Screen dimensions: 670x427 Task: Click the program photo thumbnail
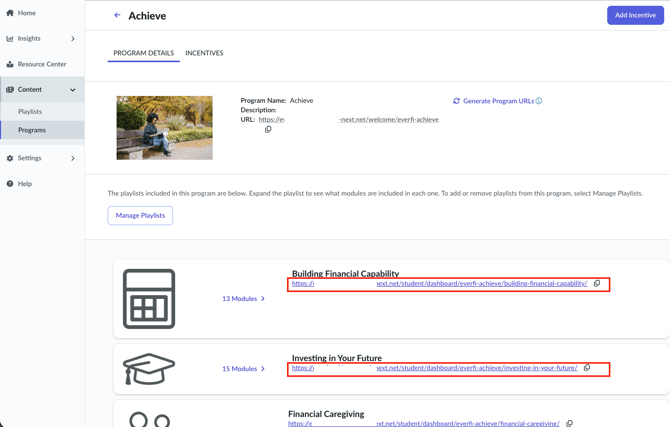click(x=165, y=128)
